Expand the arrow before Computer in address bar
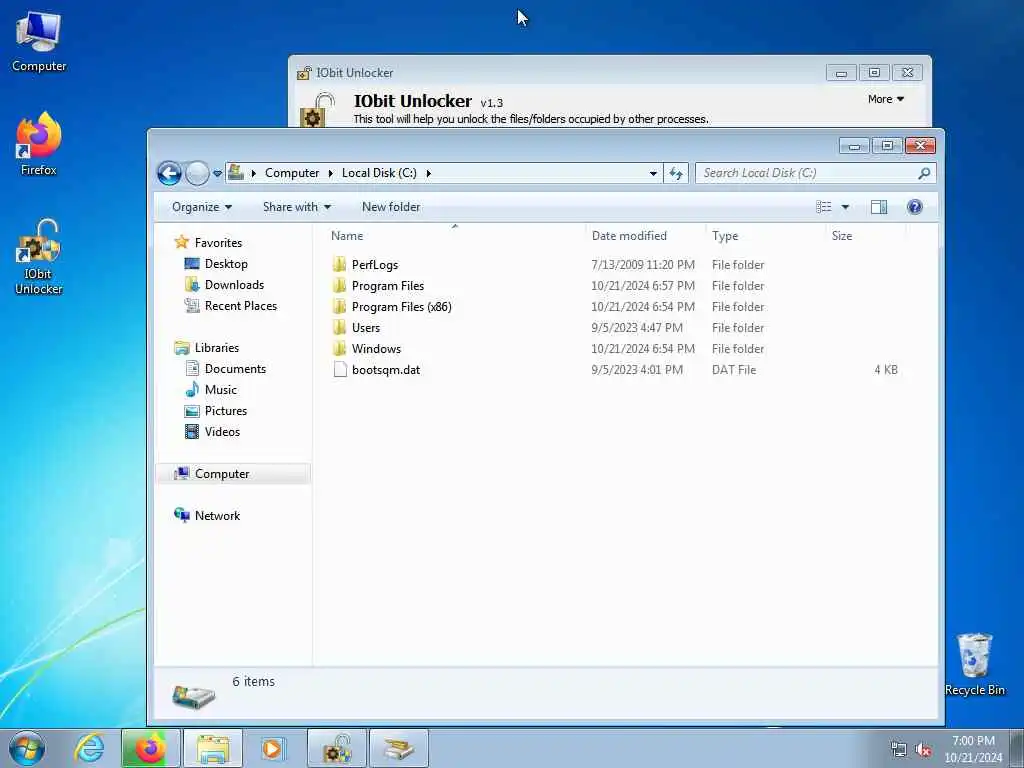 click(253, 173)
